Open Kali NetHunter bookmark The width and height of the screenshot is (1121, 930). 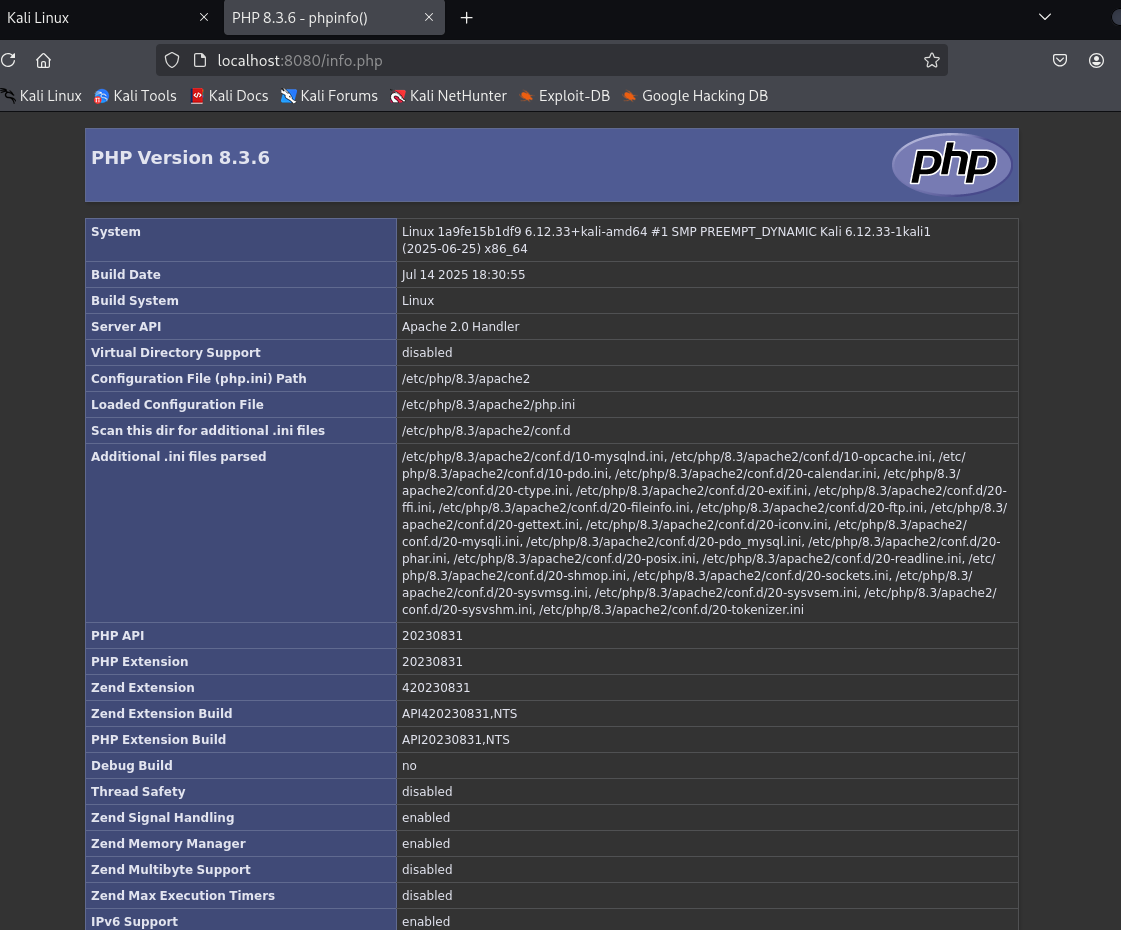(449, 96)
